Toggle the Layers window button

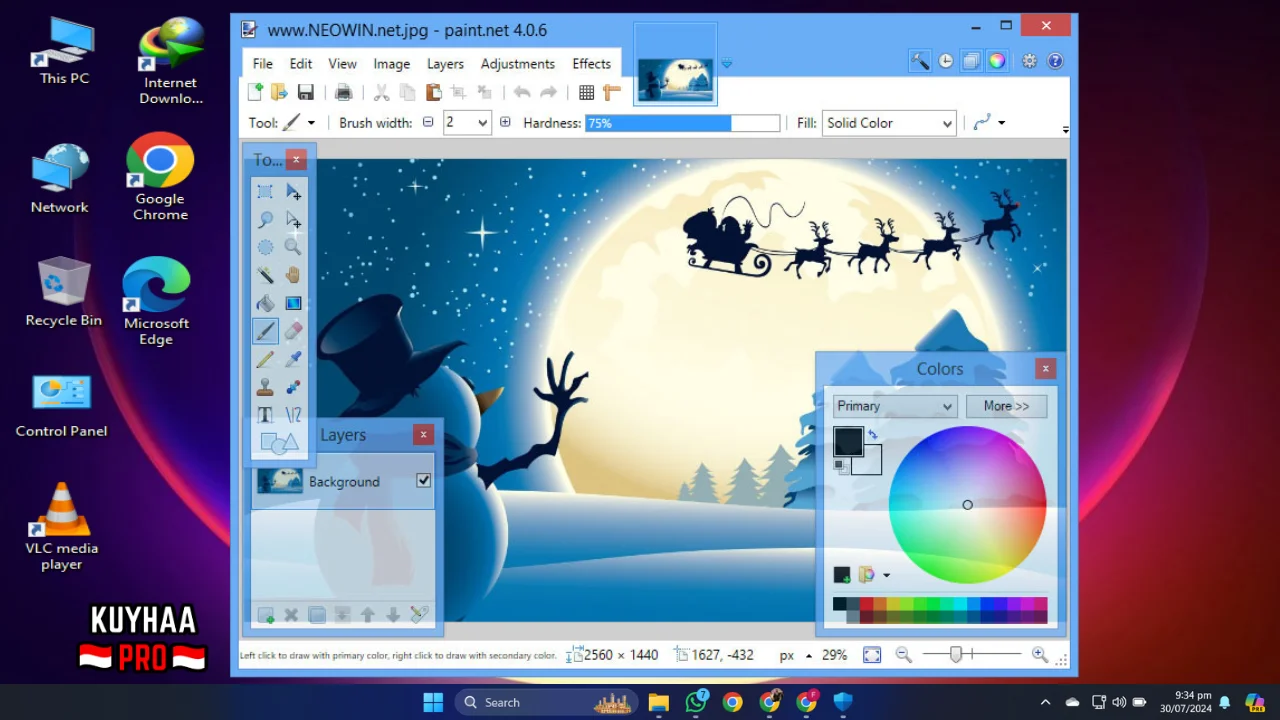pos(971,61)
